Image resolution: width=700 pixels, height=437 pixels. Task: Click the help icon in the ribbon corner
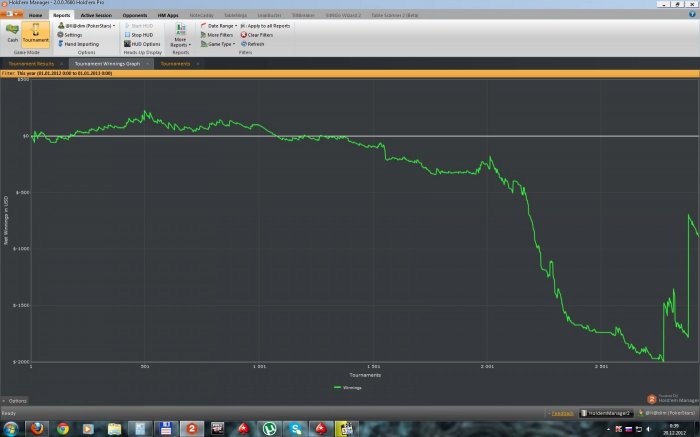[692, 14]
